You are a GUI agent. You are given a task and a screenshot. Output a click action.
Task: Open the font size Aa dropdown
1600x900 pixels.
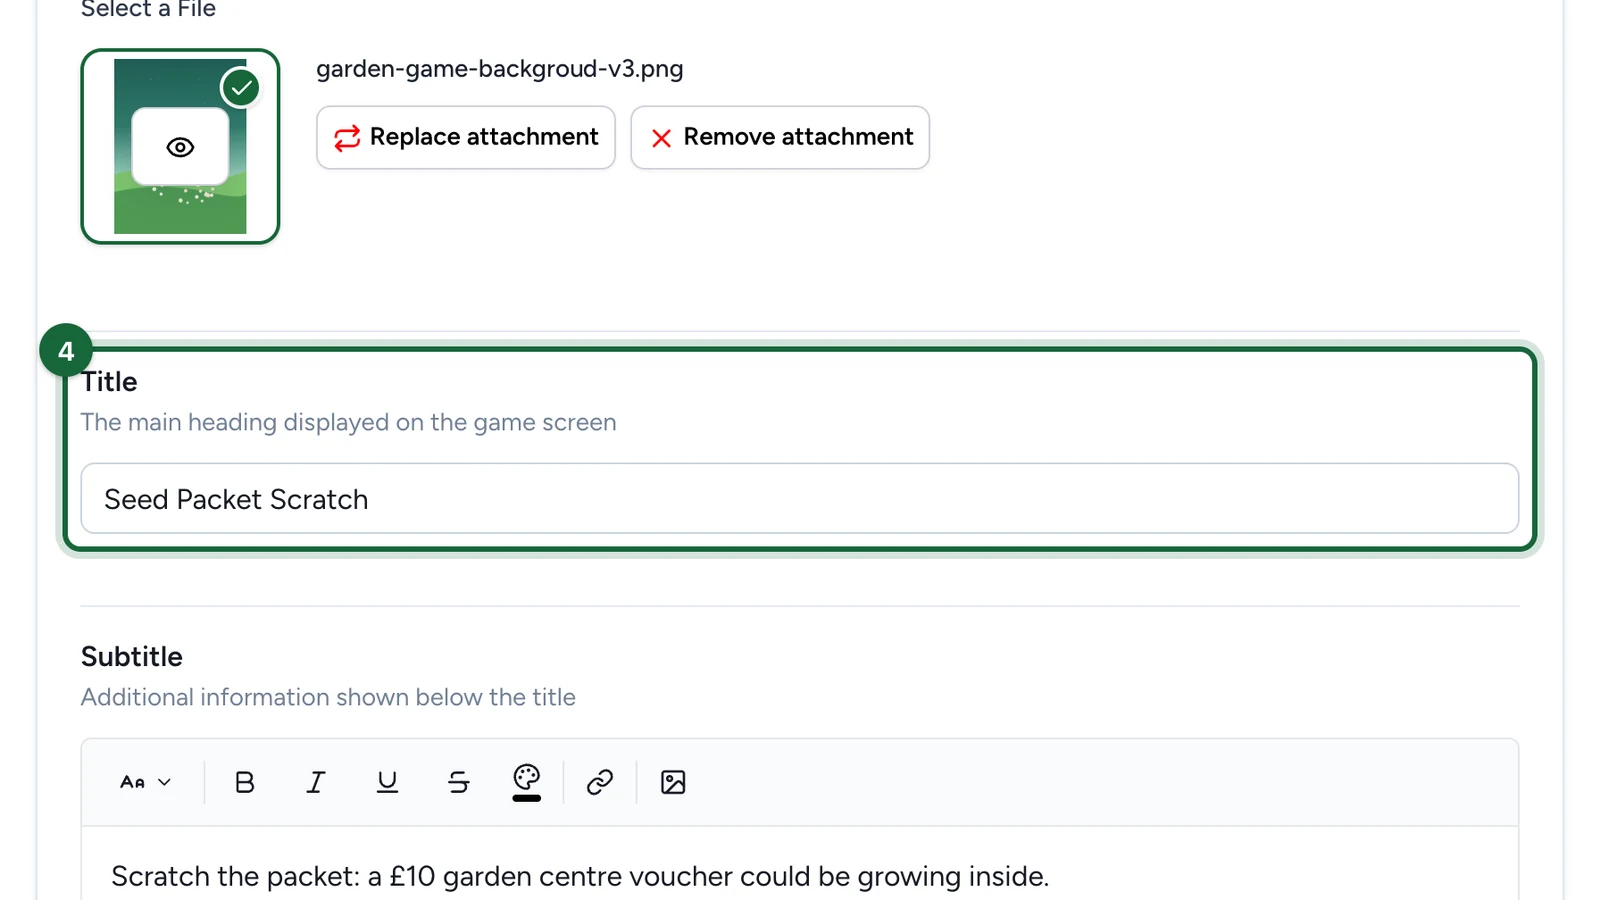tap(146, 782)
